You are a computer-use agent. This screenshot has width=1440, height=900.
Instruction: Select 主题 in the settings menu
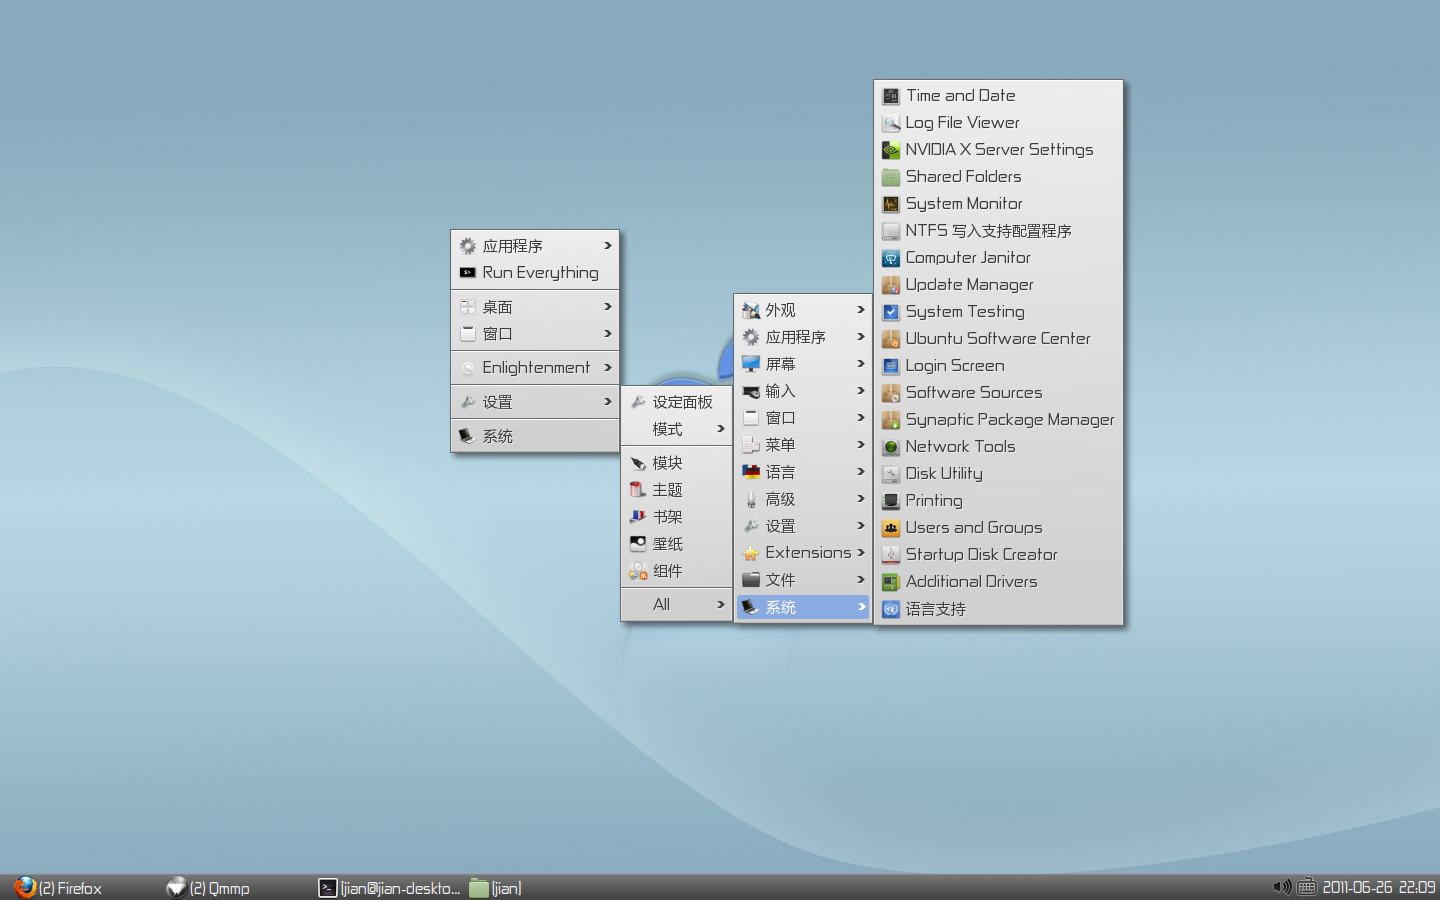coord(677,490)
